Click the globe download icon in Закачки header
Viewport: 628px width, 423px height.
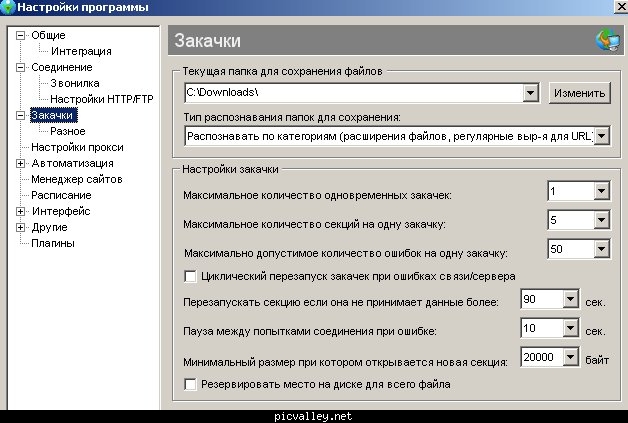click(608, 40)
